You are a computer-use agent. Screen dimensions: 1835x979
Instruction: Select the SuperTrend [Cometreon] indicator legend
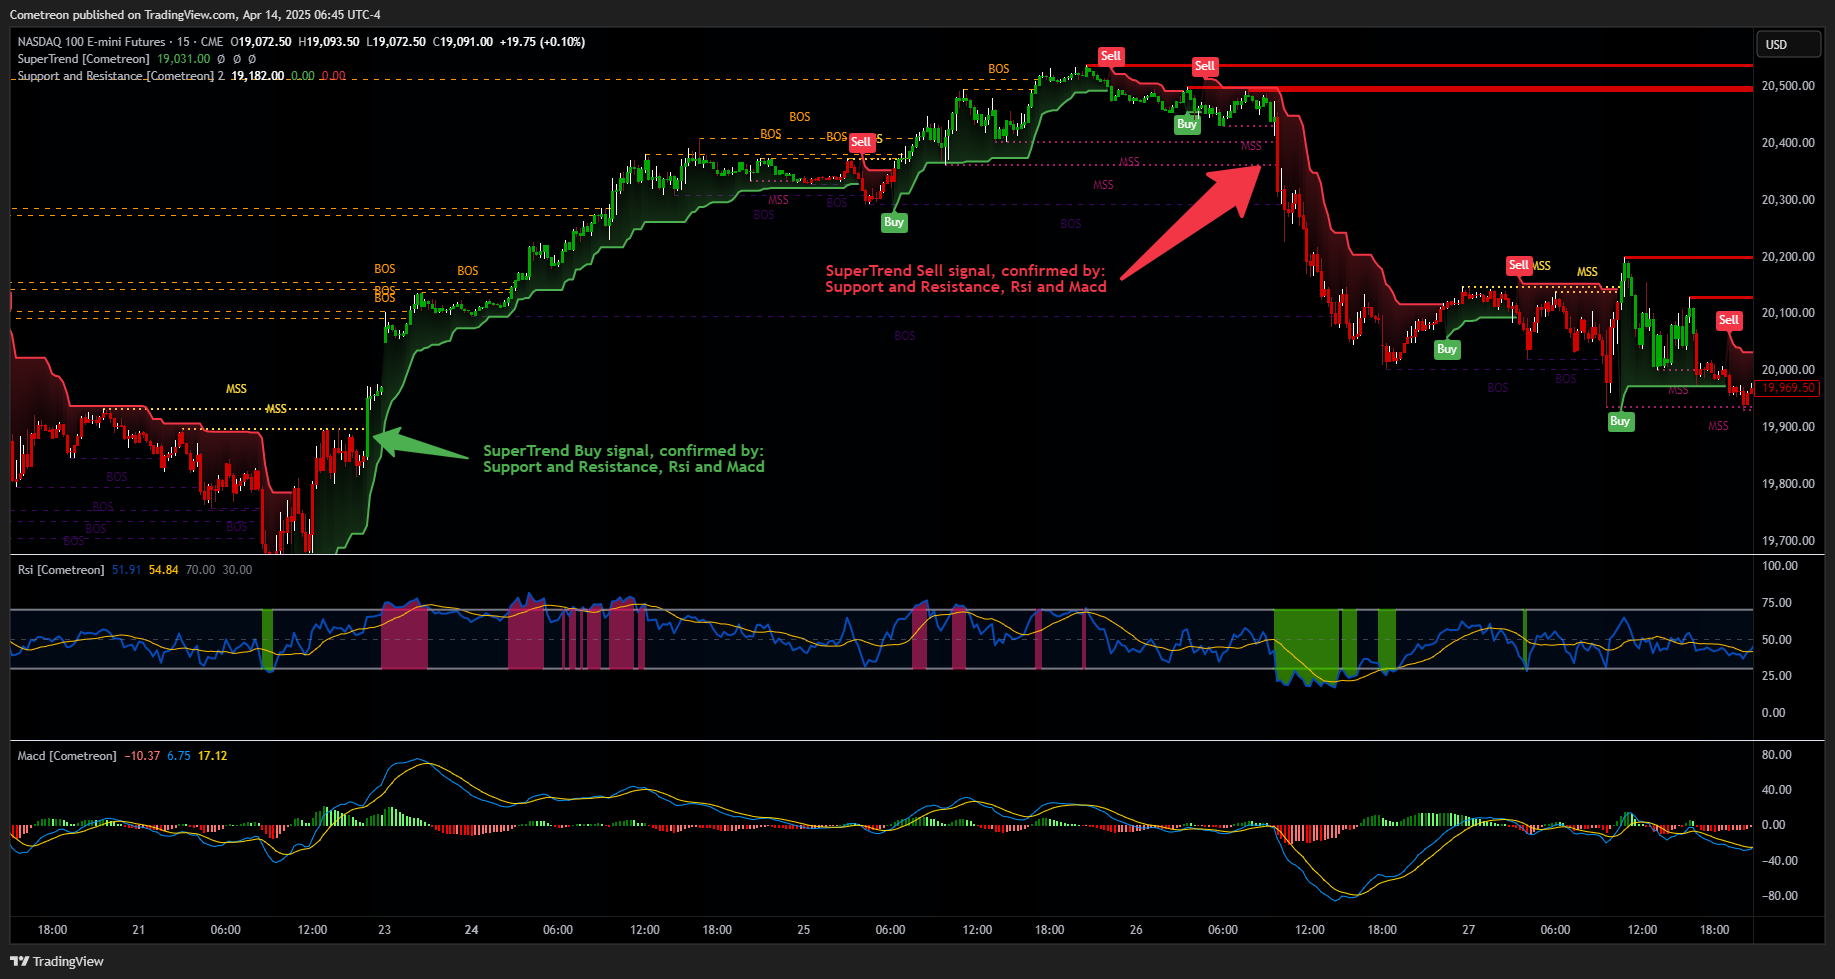83,59
